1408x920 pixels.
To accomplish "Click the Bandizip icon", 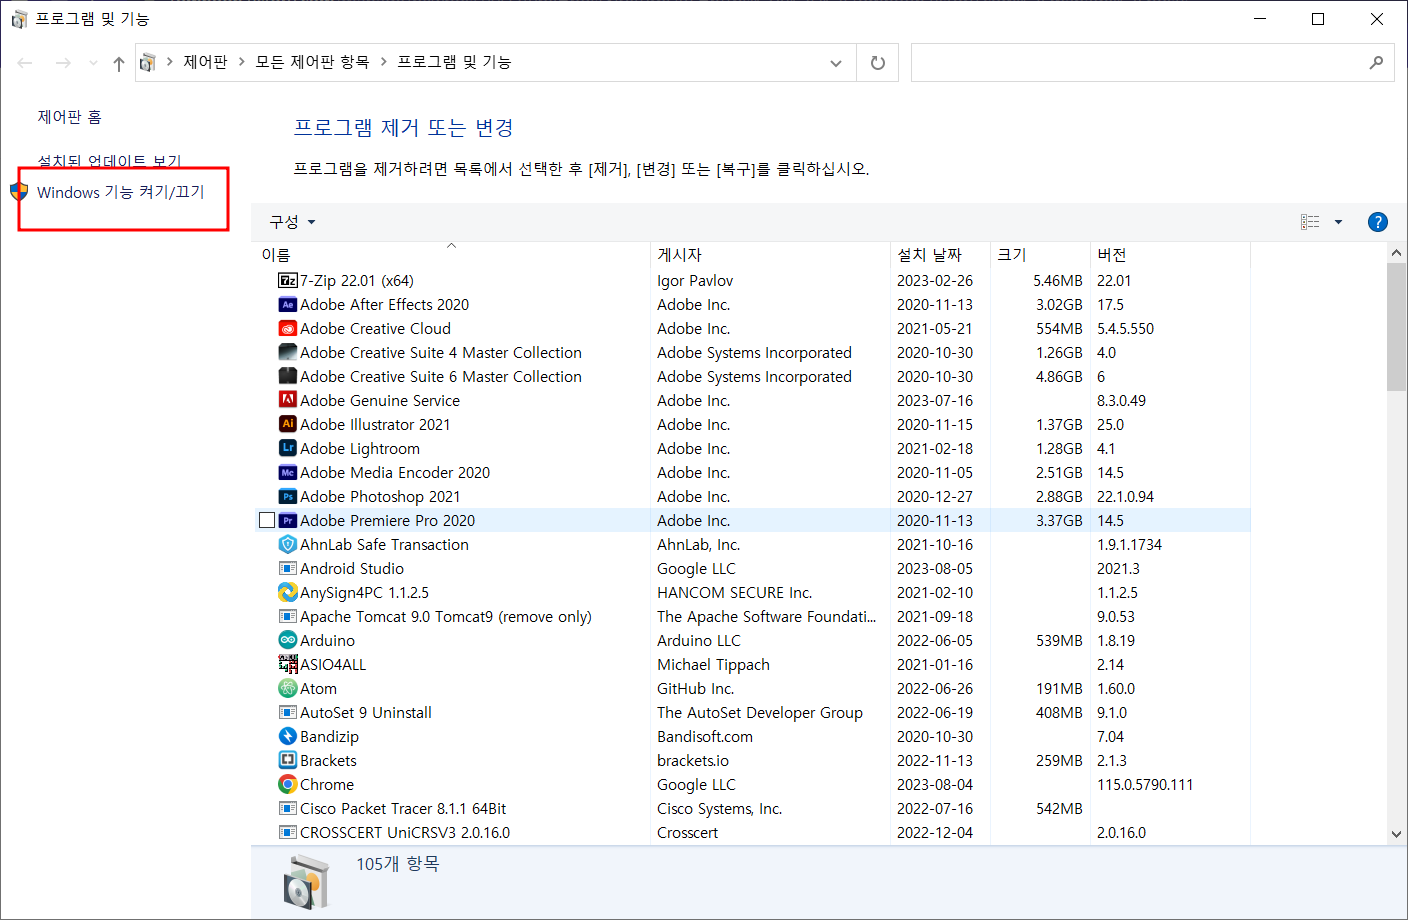I will [x=288, y=736].
